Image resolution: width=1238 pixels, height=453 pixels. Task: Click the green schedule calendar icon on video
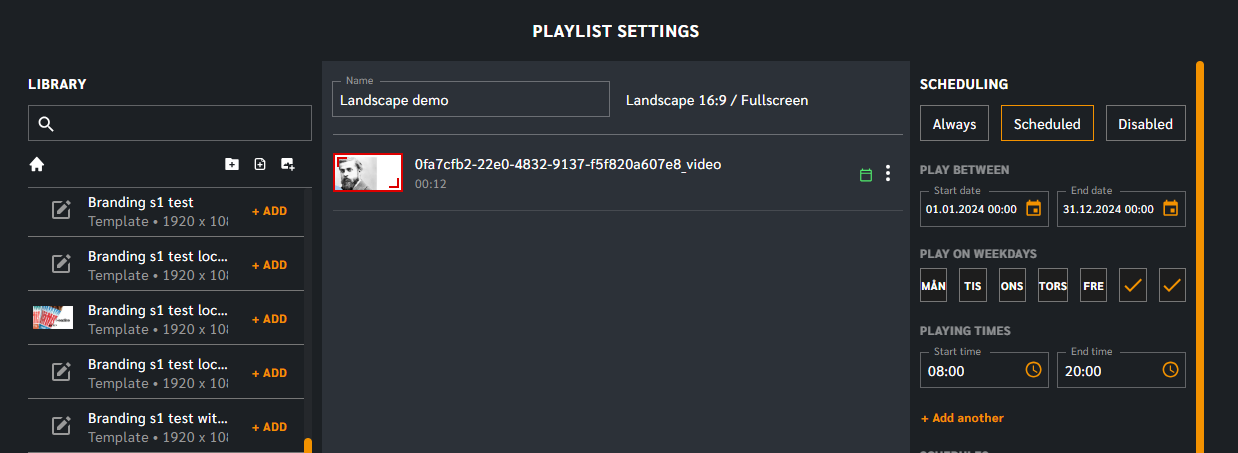866,175
